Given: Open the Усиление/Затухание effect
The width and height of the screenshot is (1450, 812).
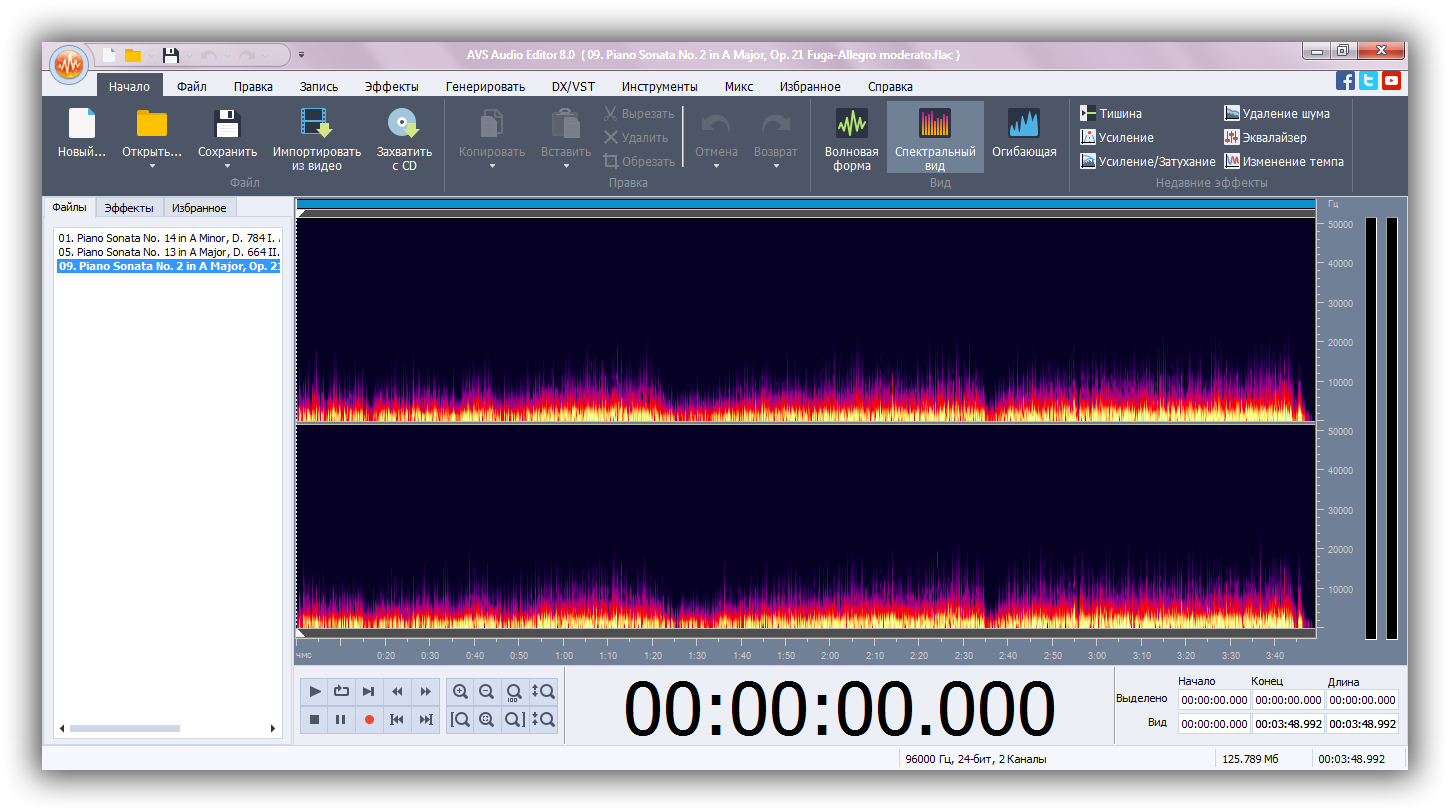Looking at the screenshot, I should click(1148, 162).
